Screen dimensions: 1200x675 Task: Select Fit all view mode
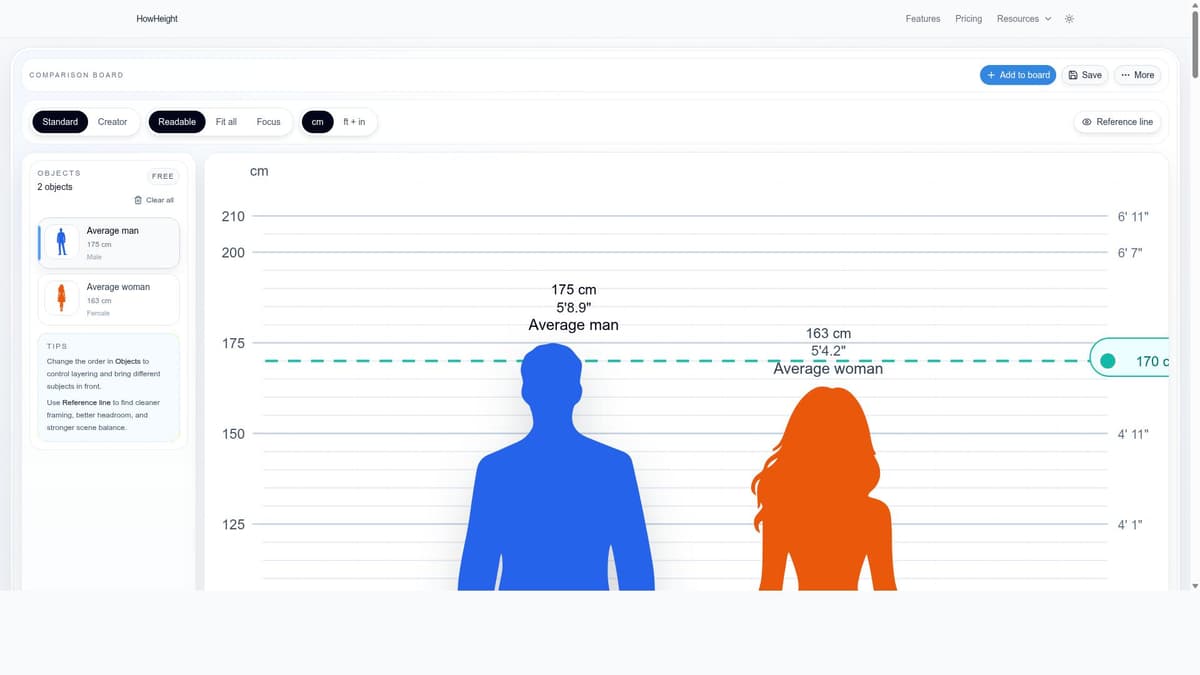(226, 122)
